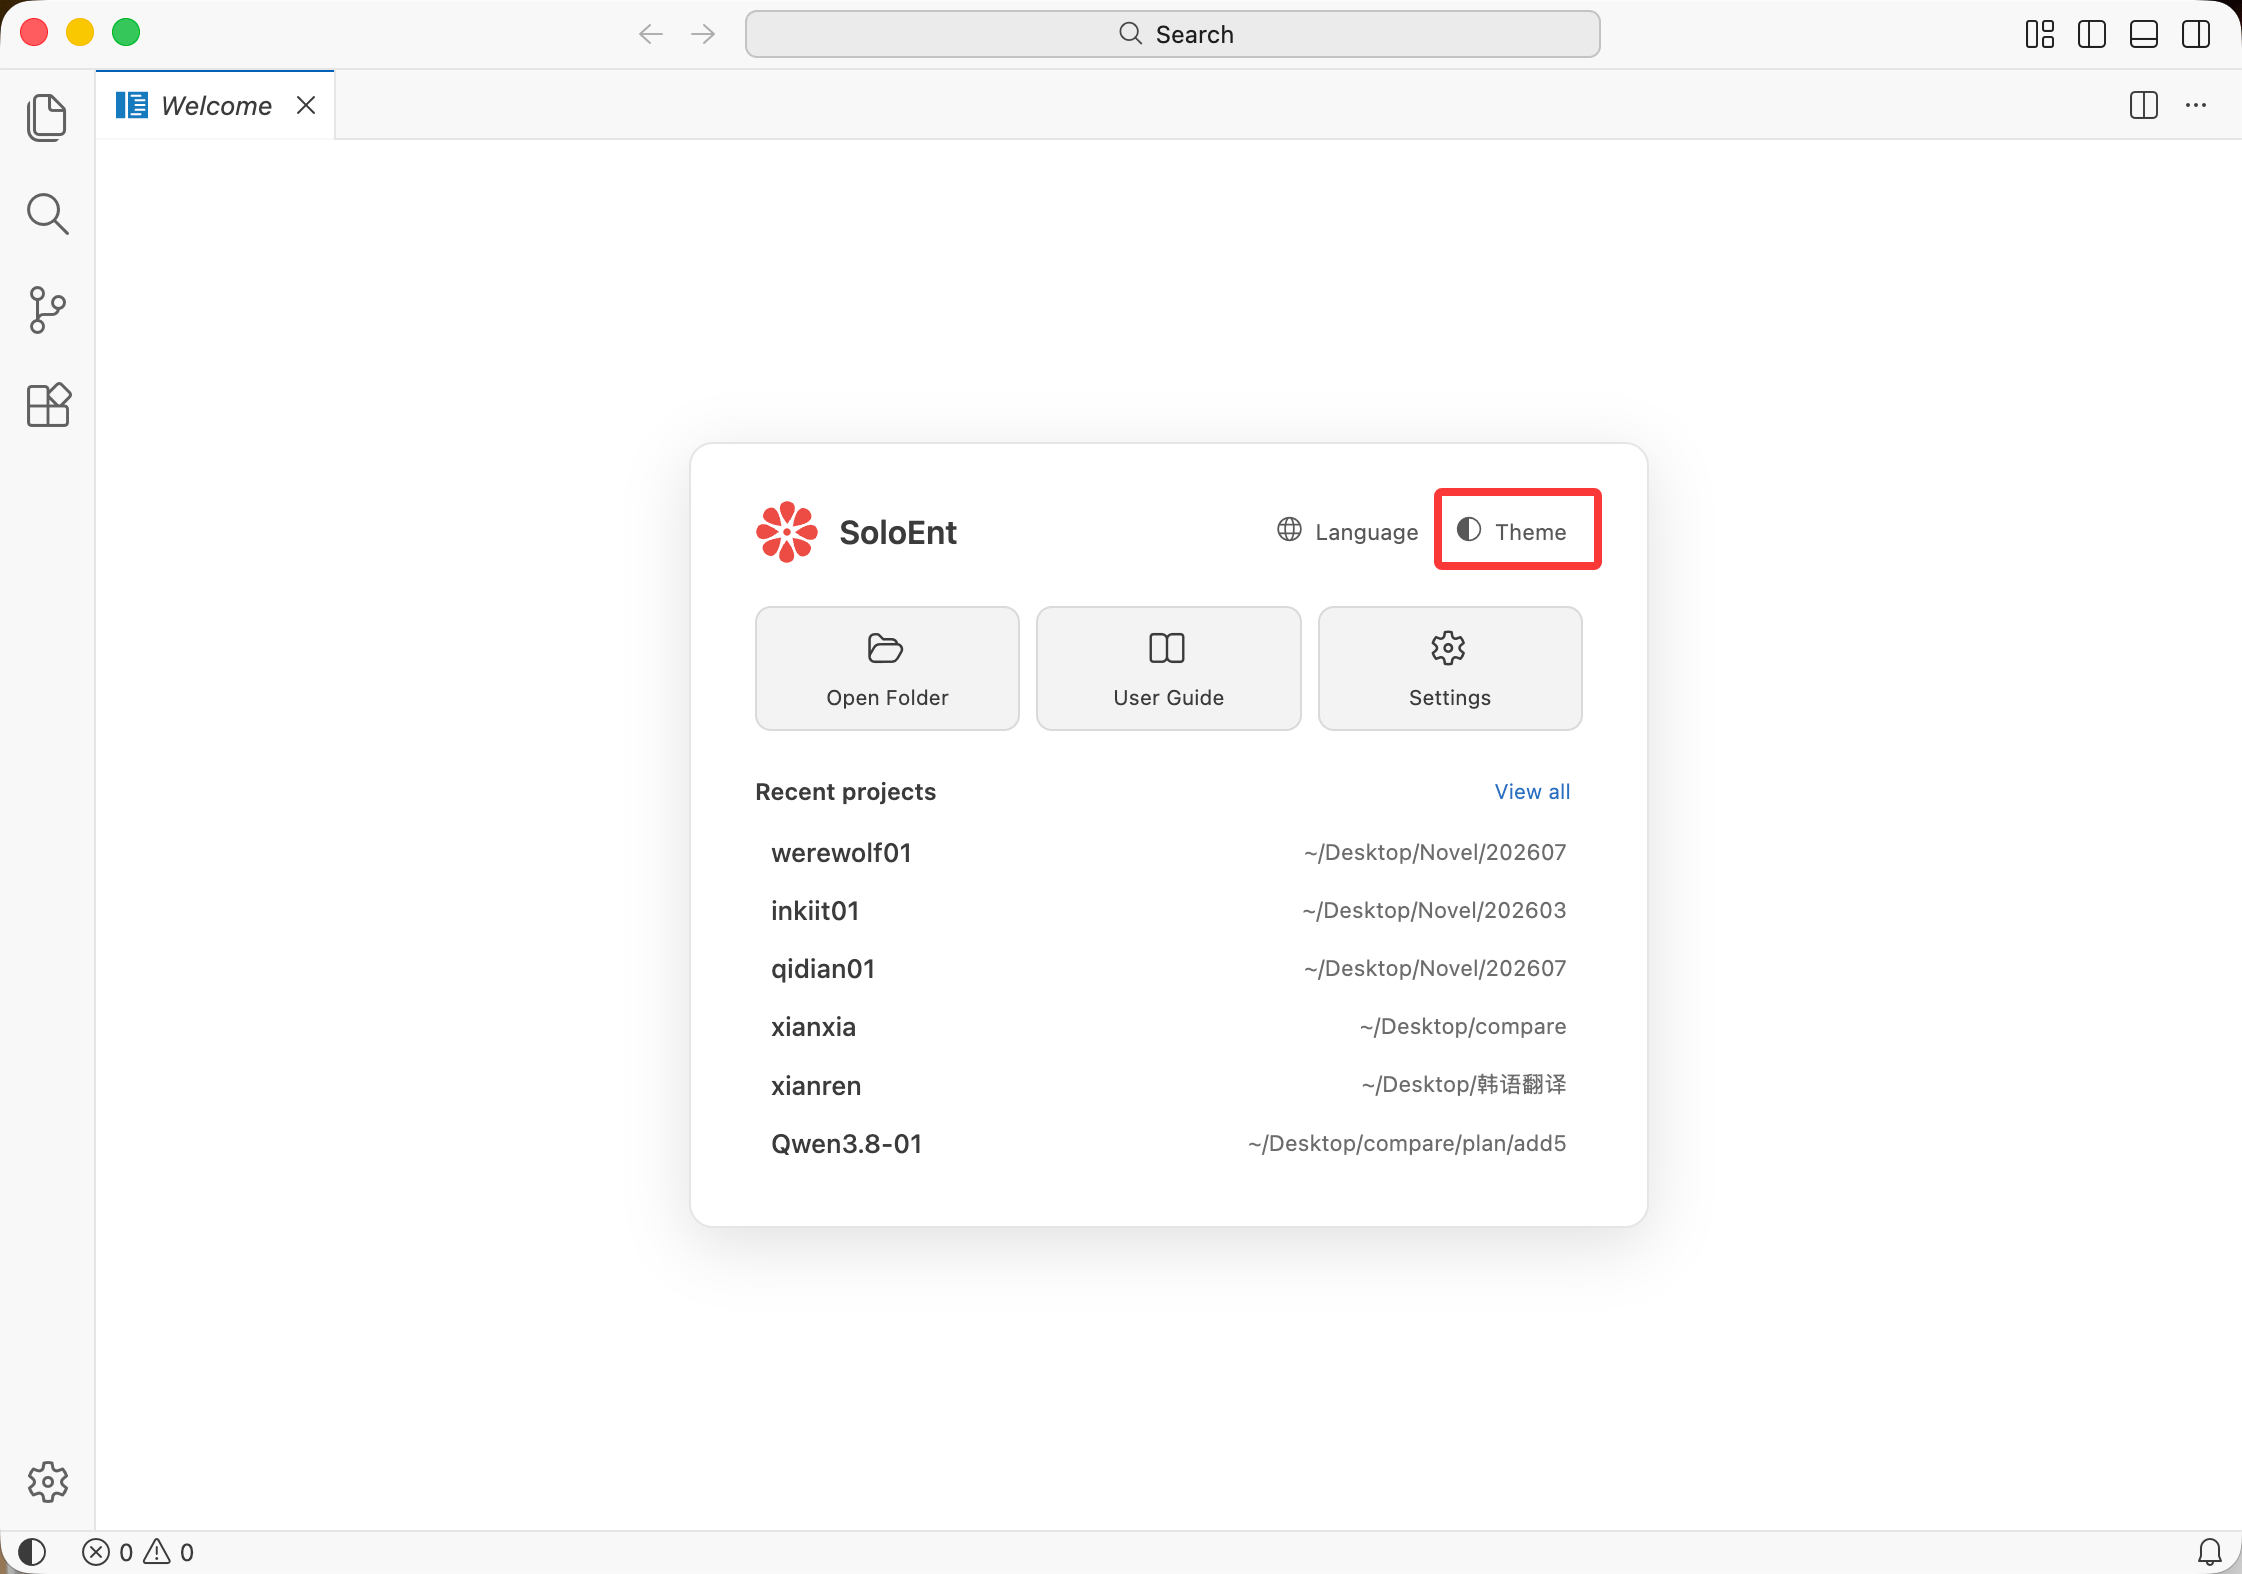Viewport: 2242px width, 1574px height.
Task: Navigate back with the left arrow
Action: pyautogui.click(x=651, y=34)
